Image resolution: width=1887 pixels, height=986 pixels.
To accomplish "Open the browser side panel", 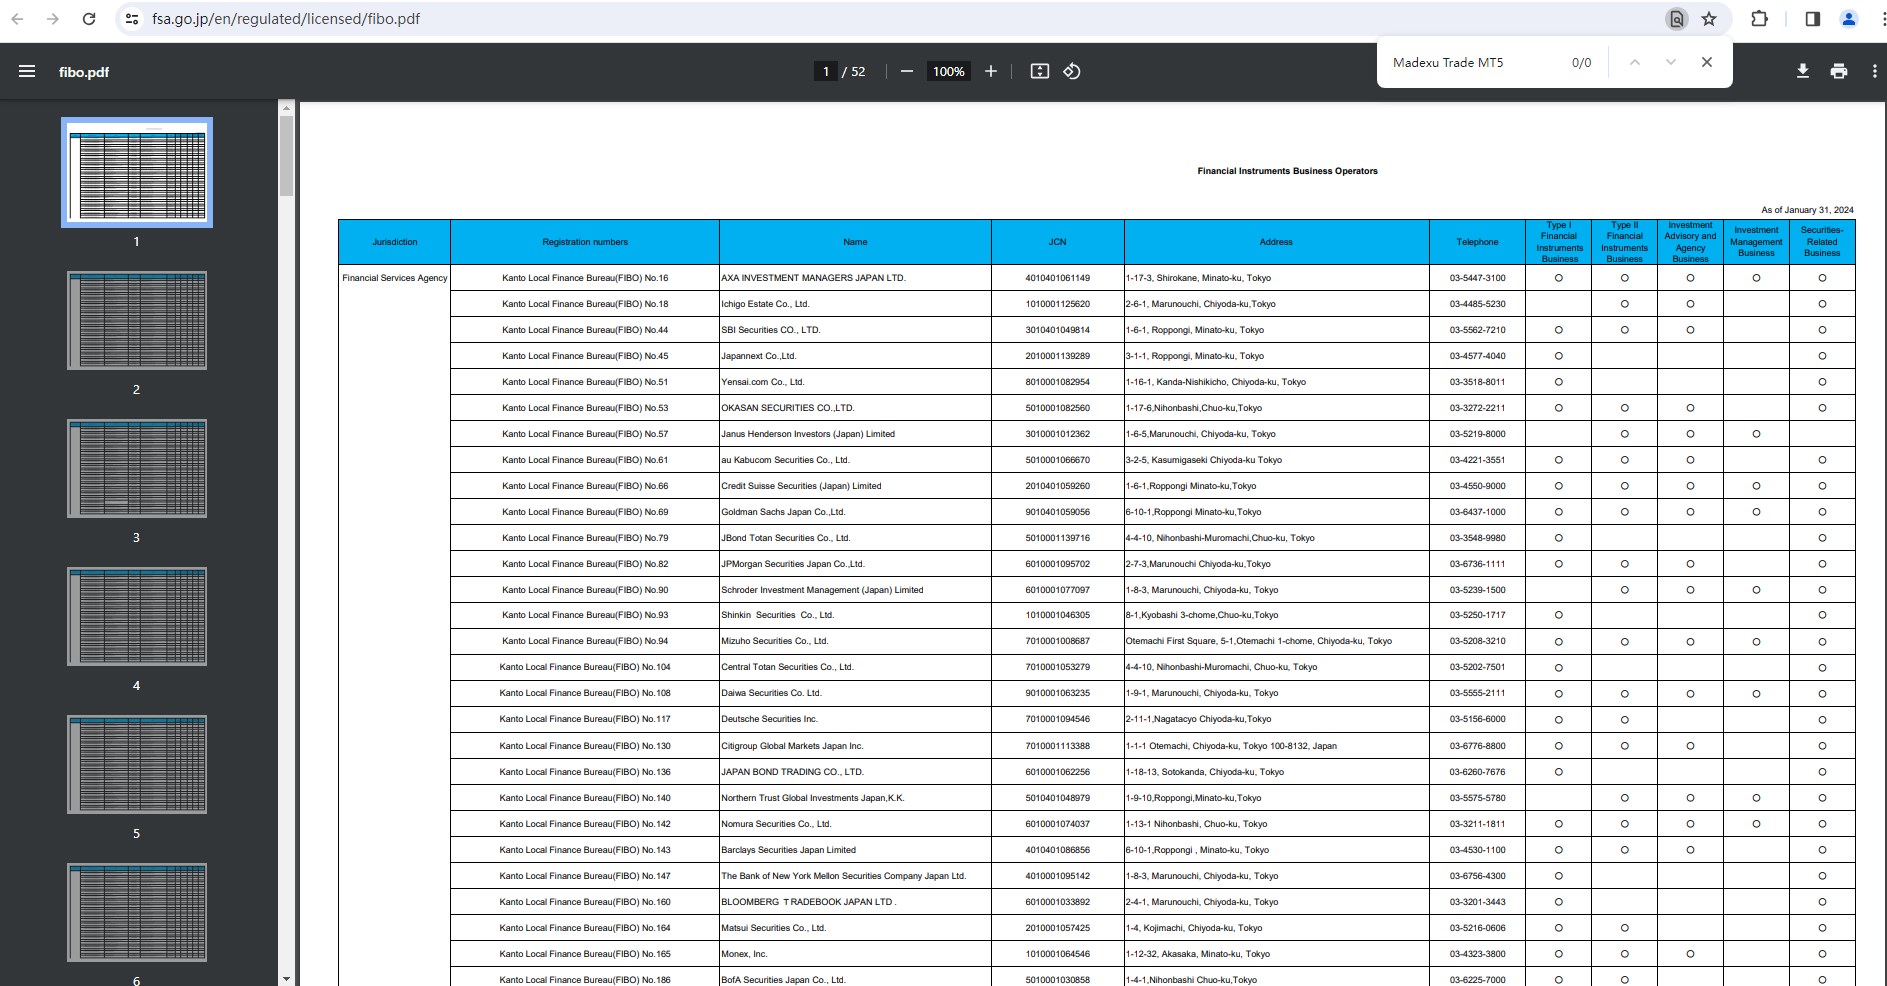I will [1812, 19].
